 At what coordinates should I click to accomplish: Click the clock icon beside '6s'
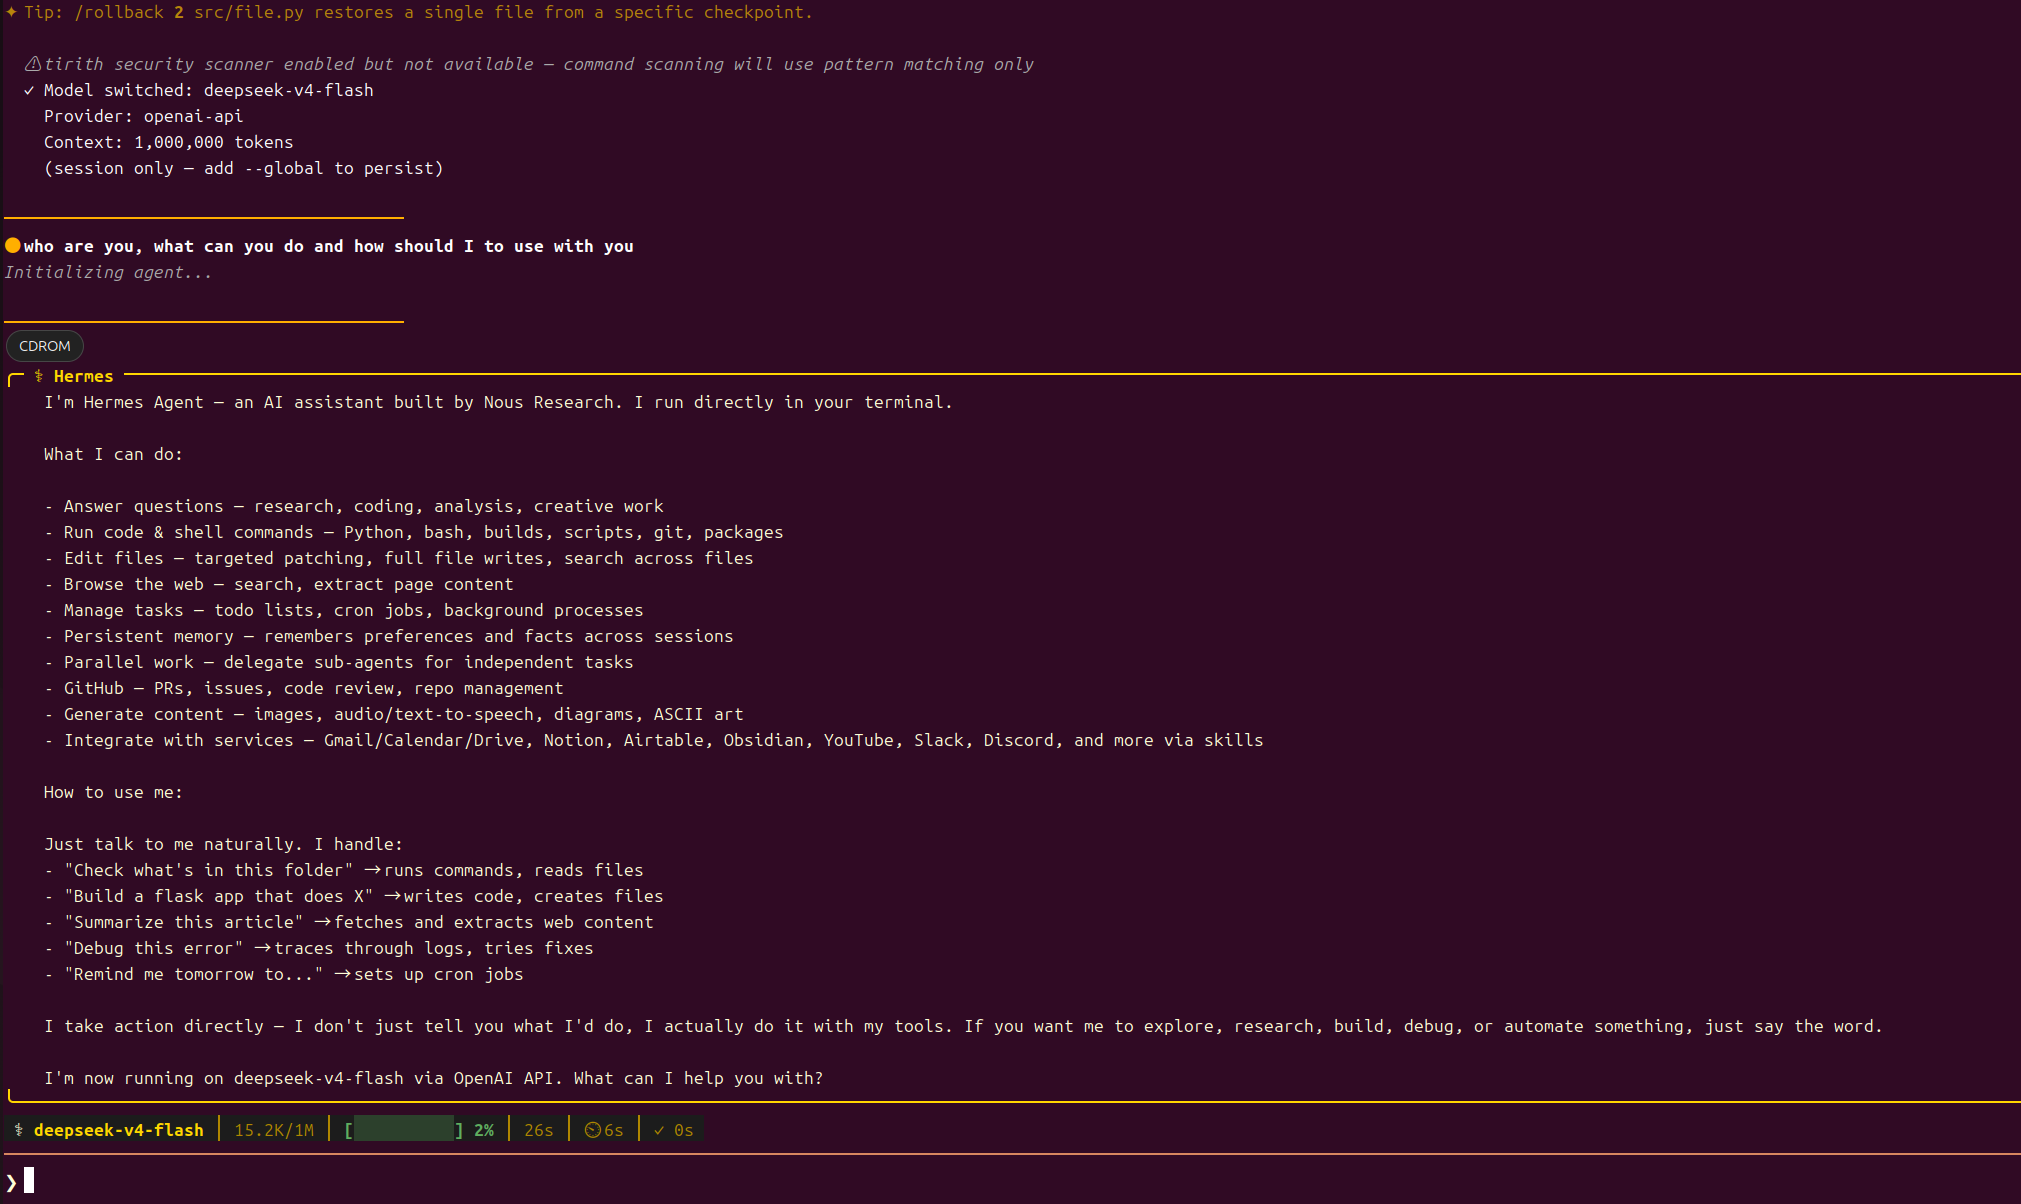tap(592, 1130)
